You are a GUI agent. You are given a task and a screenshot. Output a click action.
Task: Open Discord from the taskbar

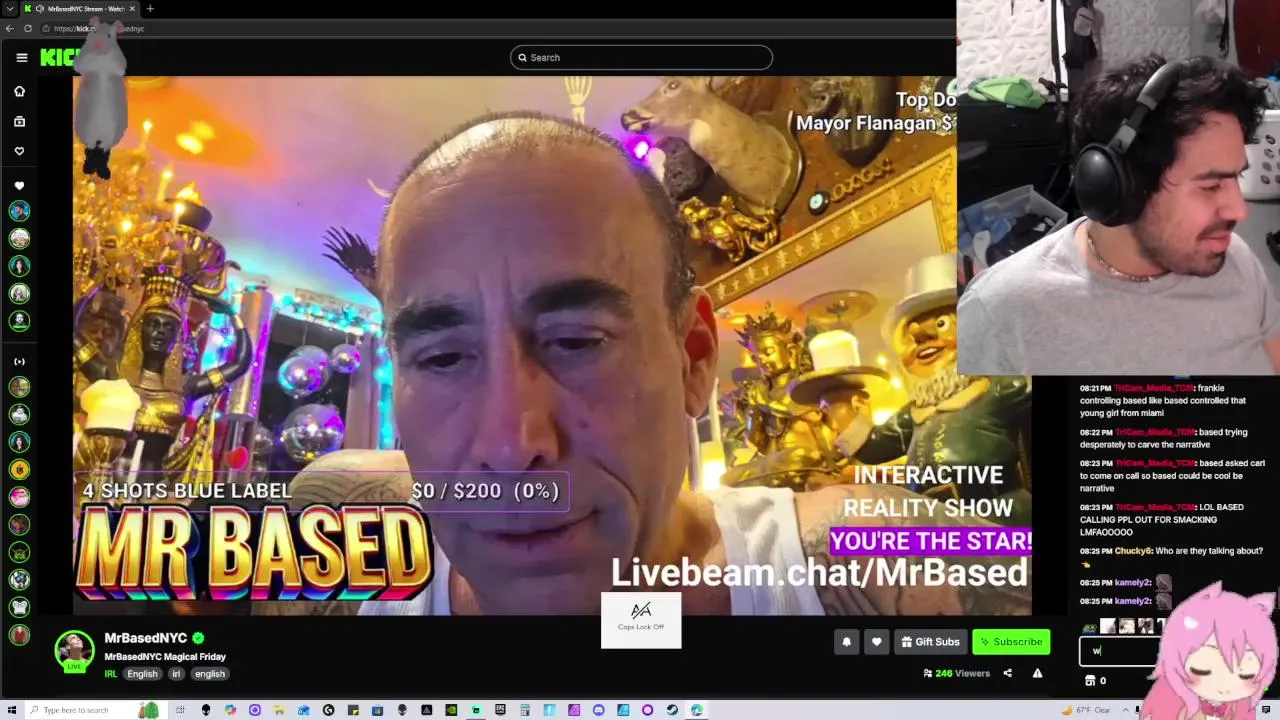click(598, 710)
